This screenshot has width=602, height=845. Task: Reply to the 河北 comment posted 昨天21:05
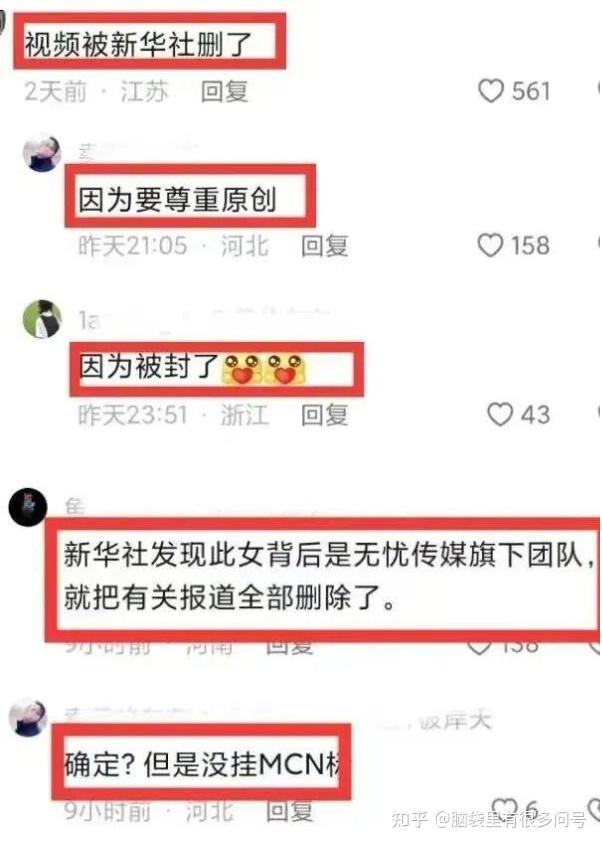(x=324, y=246)
